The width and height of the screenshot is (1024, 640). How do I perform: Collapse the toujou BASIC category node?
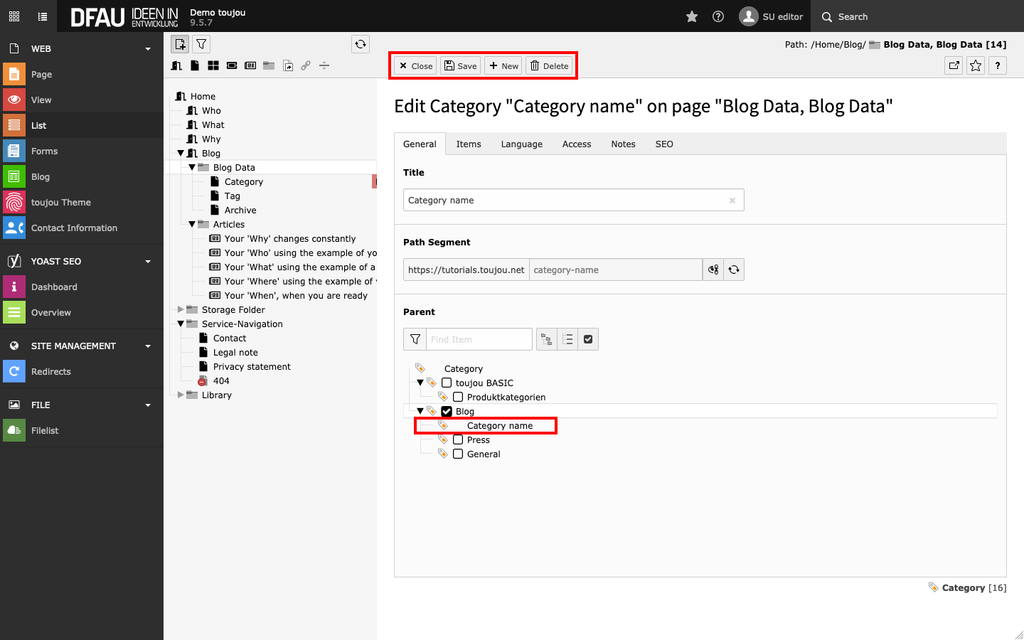coord(421,383)
